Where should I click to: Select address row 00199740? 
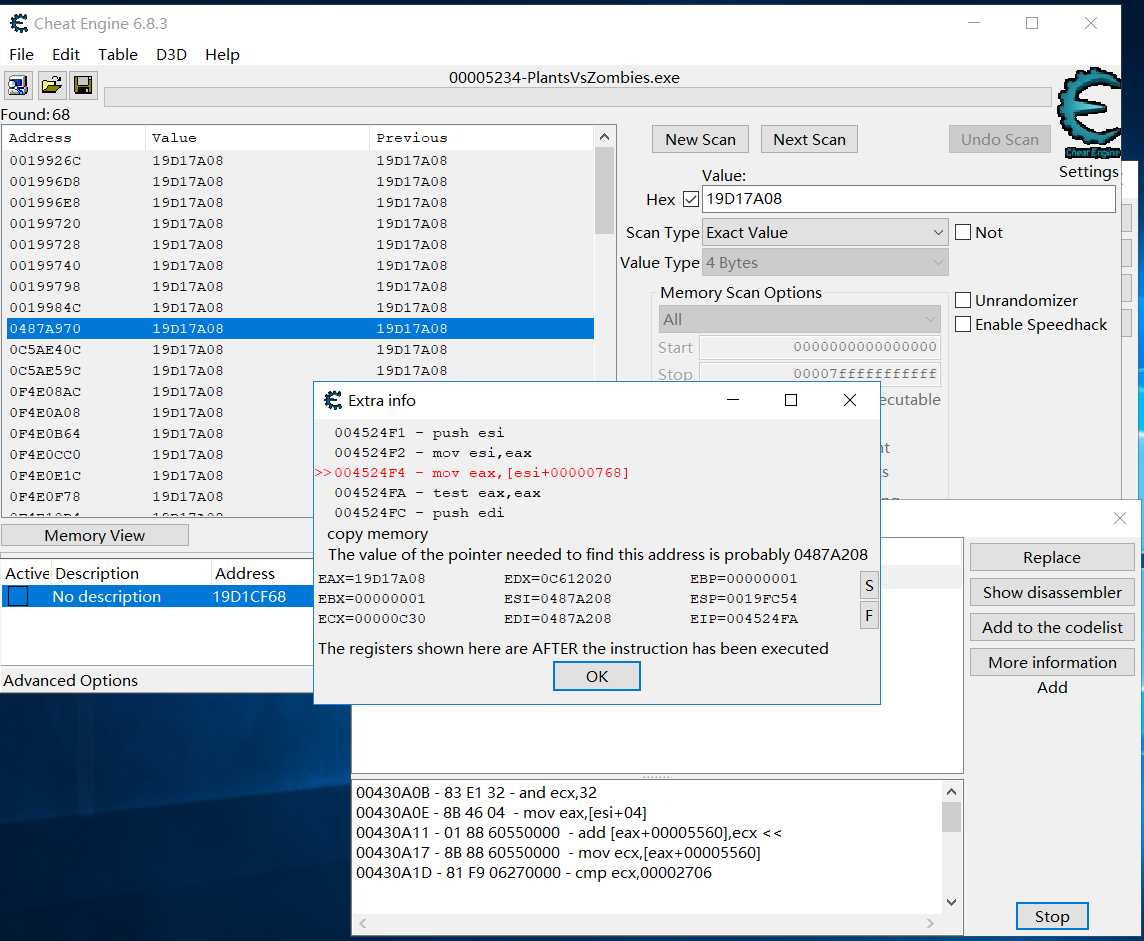click(301, 266)
